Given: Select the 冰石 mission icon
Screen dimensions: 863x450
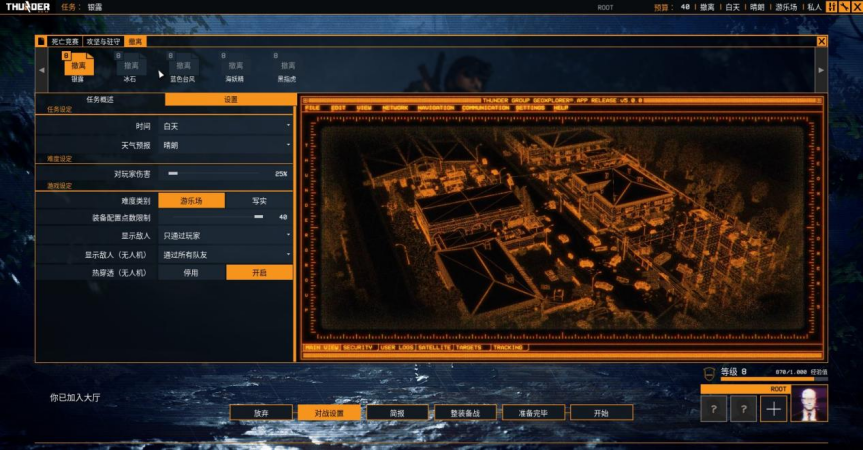Looking at the screenshot, I should coord(130,65).
